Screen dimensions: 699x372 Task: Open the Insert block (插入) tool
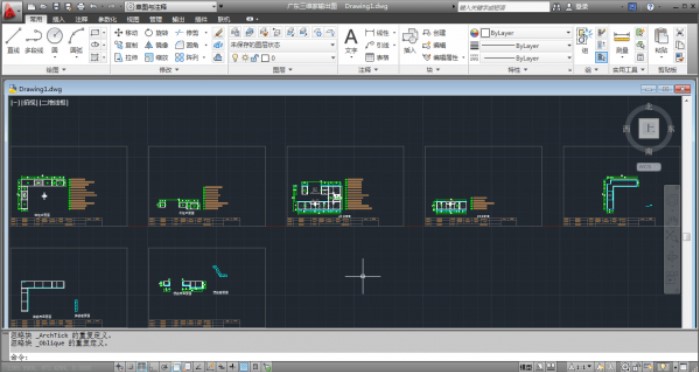410,41
